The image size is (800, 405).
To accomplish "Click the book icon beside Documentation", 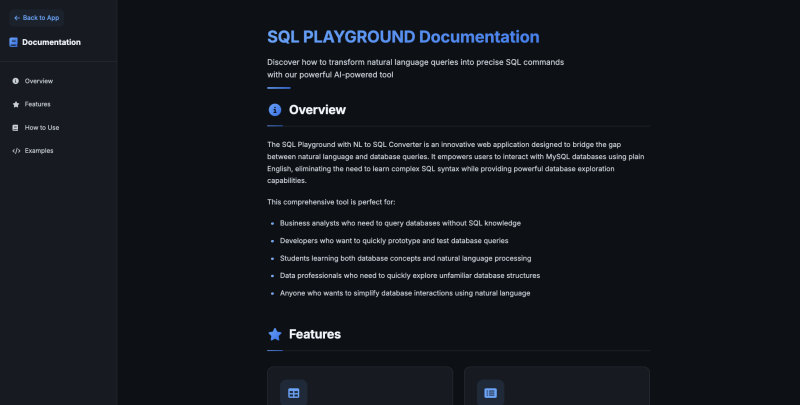I will 14,42.
